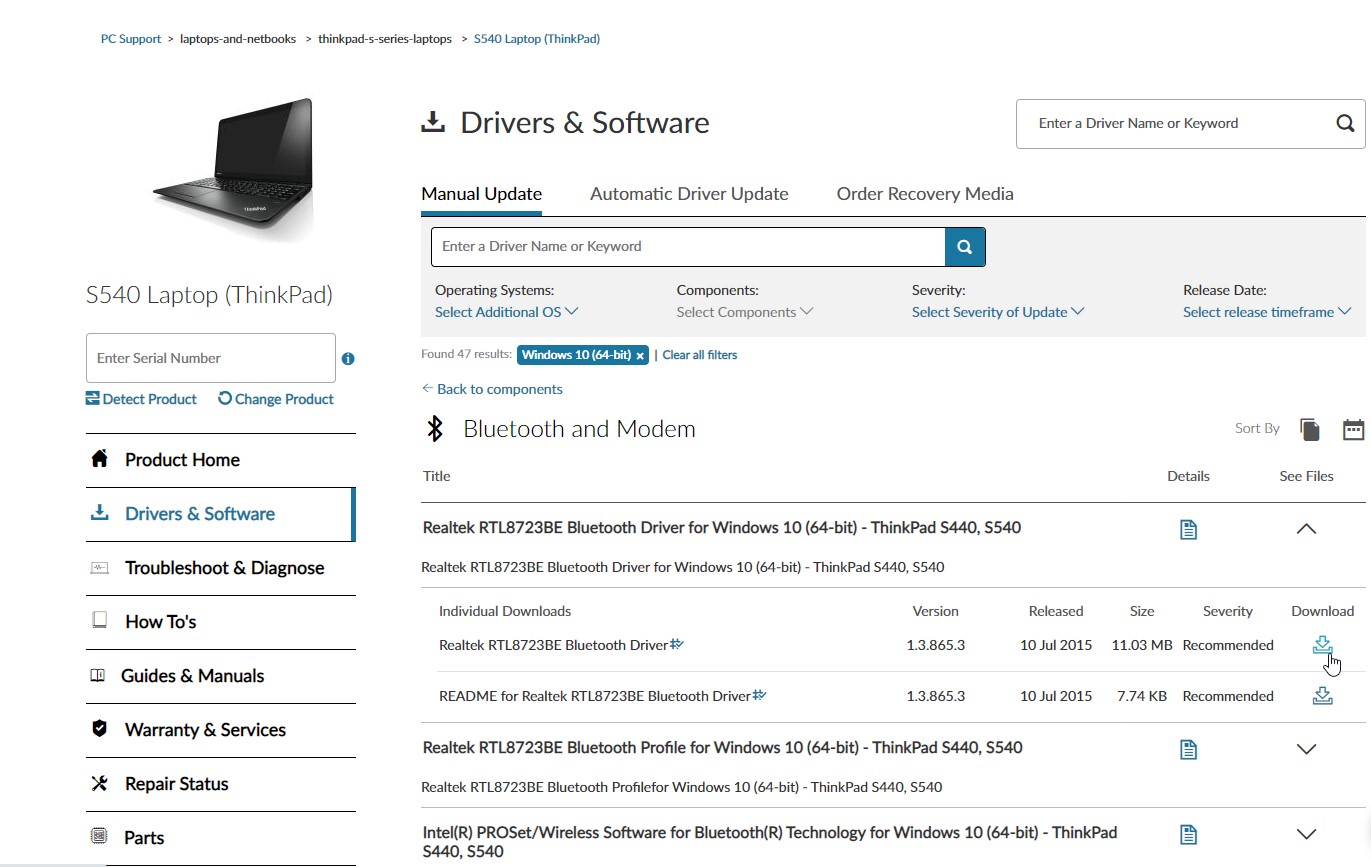
Task: Click the Bluetooth and Modem section icon
Action: [434, 428]
